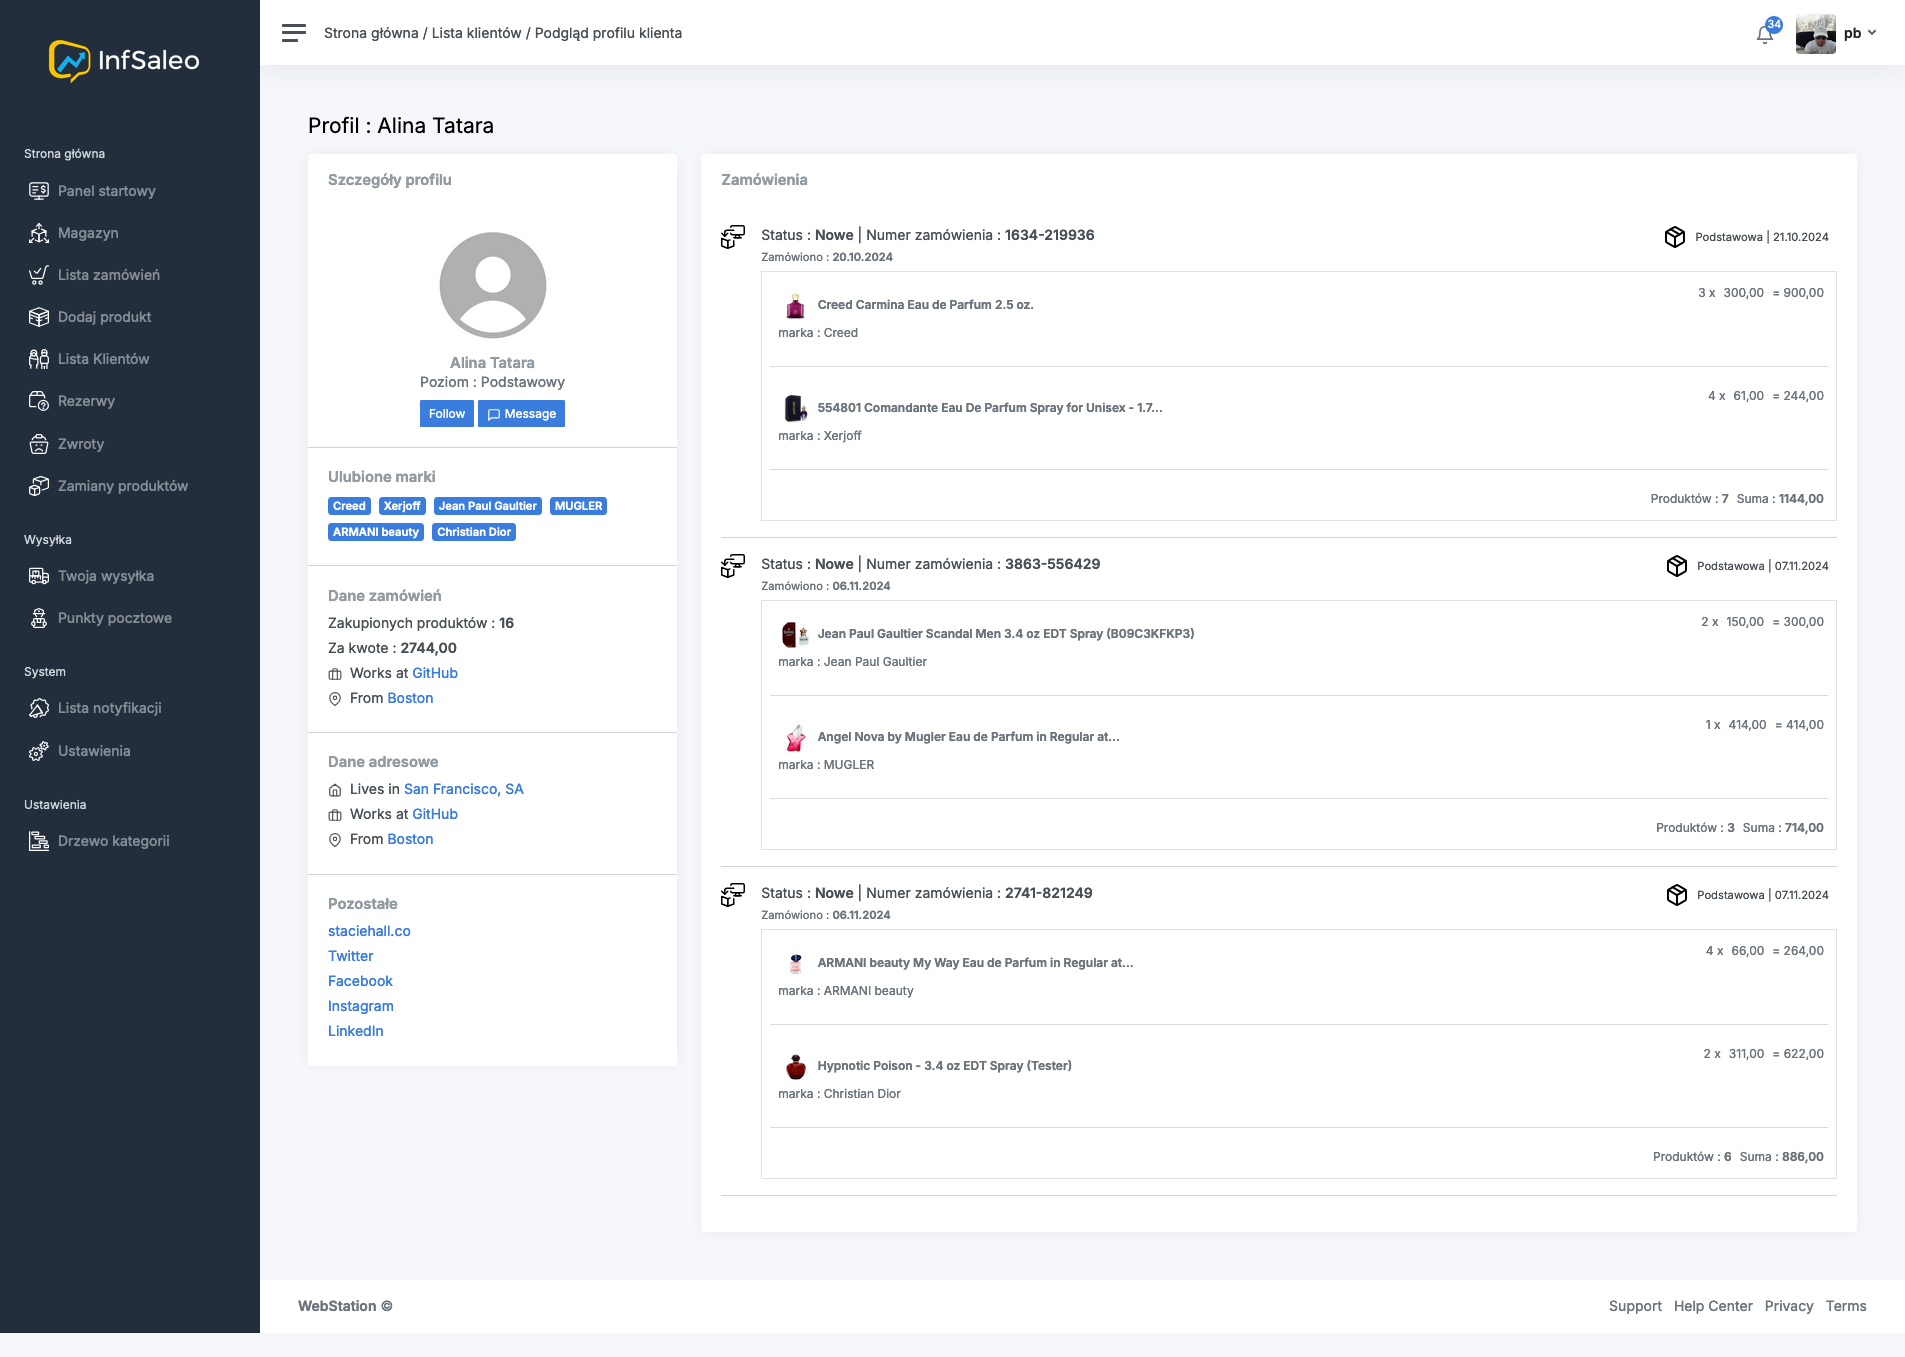
Task: Select the Christian Dior brand tag
Action: point(474,532)
